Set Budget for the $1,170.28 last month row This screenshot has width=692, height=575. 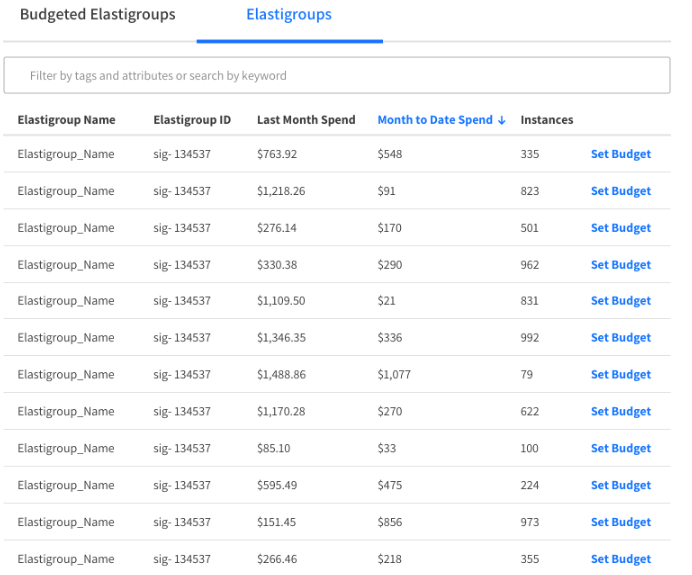tap(620, 412)
